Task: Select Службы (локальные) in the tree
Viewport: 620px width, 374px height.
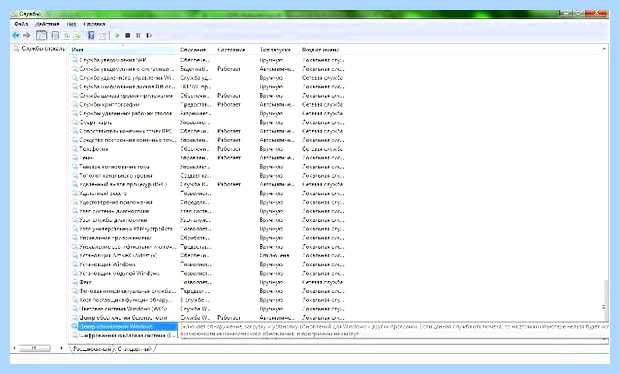Action: [x=43, y=49]
